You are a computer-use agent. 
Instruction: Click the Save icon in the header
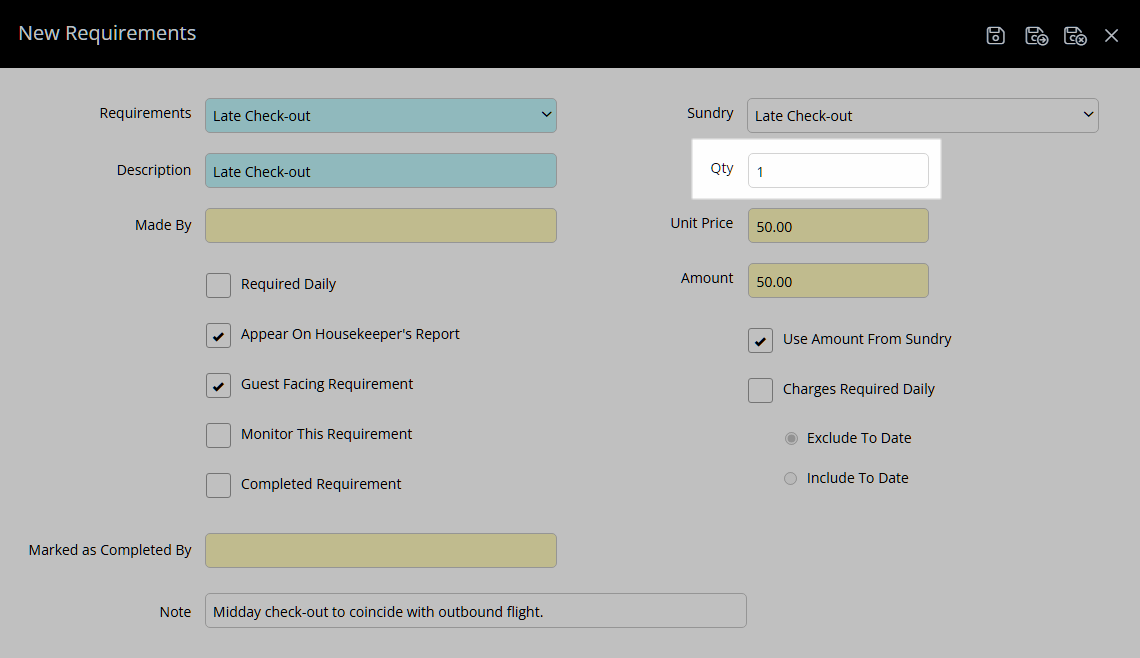pos(995,35)
